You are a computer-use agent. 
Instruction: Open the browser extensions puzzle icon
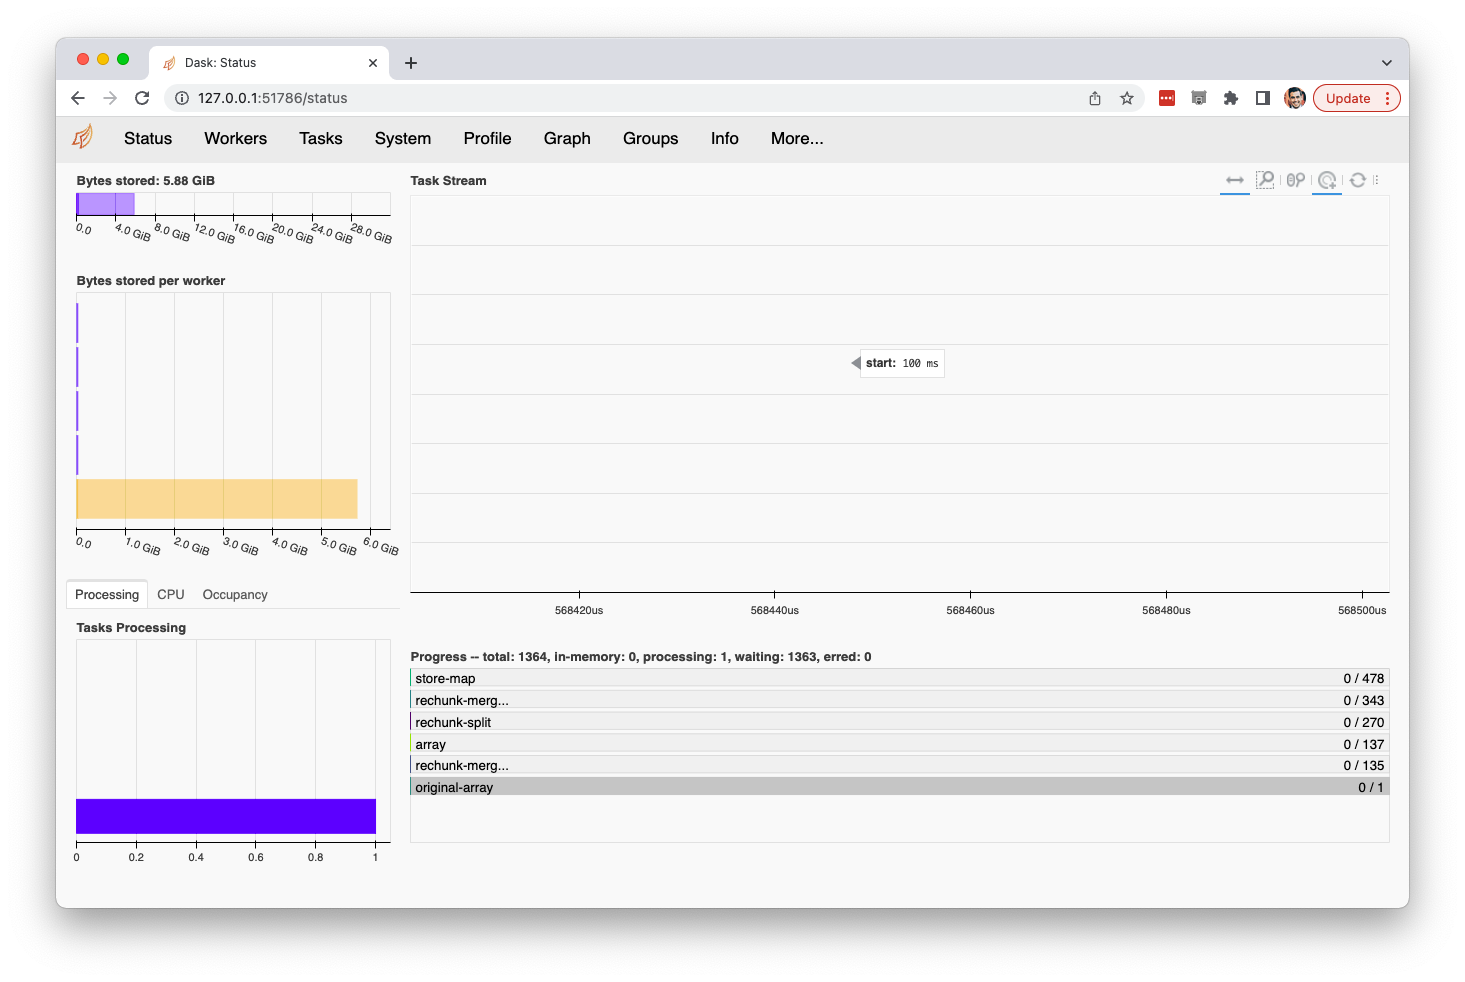point(1230,98)
